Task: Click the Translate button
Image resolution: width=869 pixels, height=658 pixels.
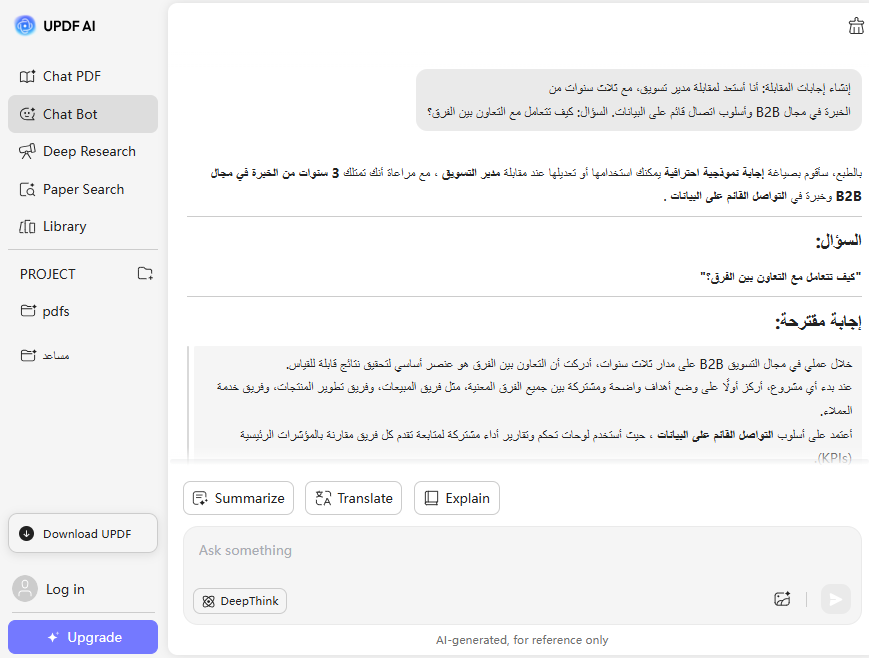Action: [x=354, y=498]
